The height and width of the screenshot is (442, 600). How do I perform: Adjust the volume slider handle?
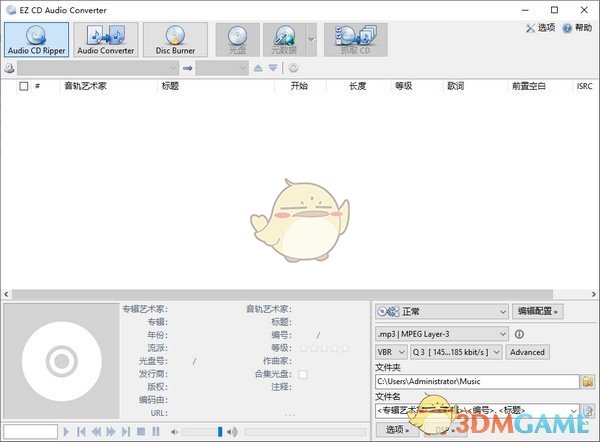[x=220, y=432]
